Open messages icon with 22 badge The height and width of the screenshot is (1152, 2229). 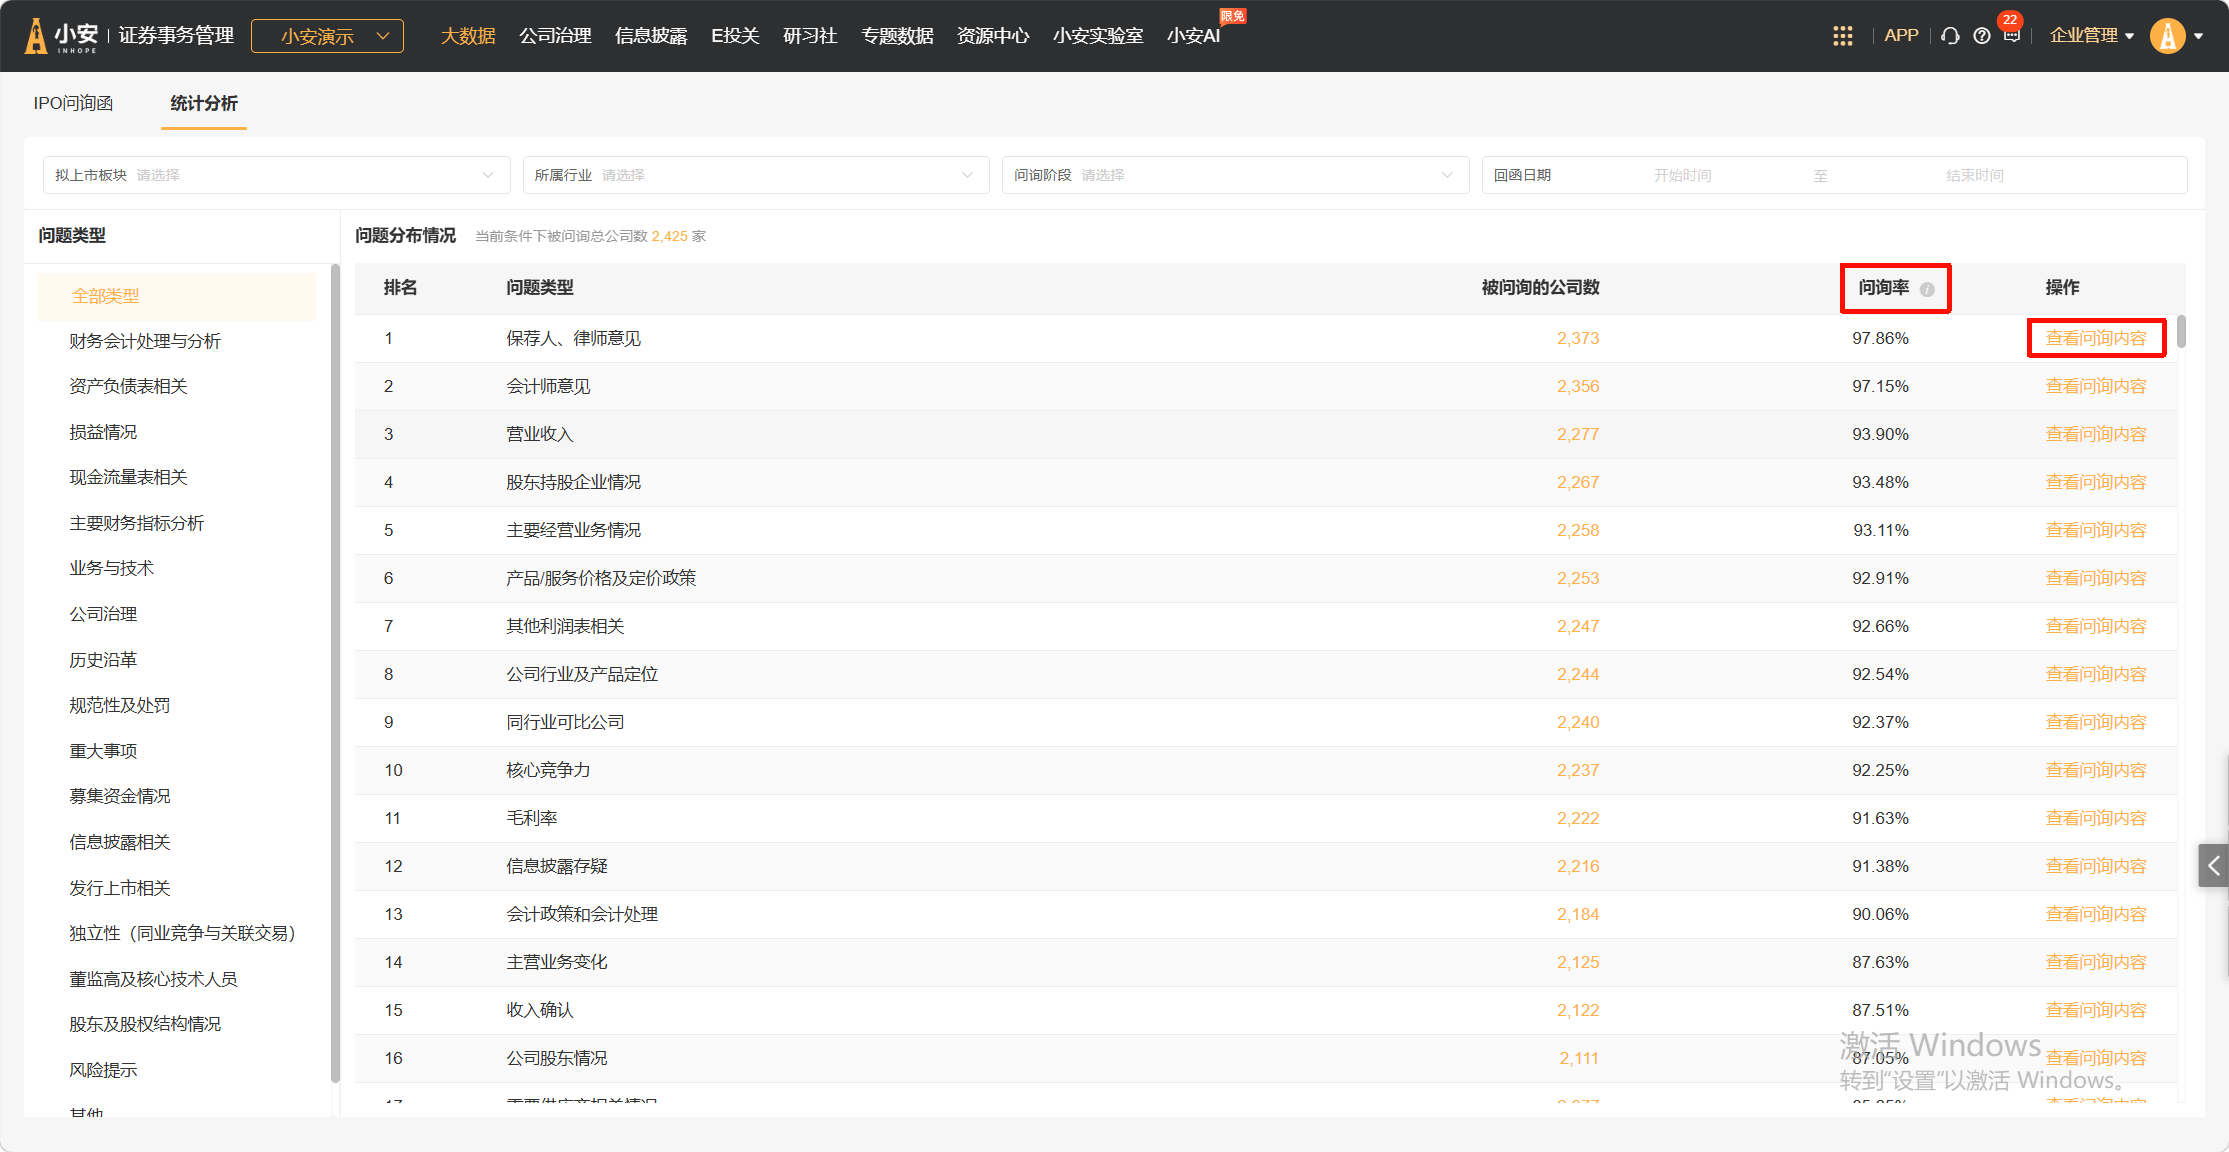click(2011, 35)
